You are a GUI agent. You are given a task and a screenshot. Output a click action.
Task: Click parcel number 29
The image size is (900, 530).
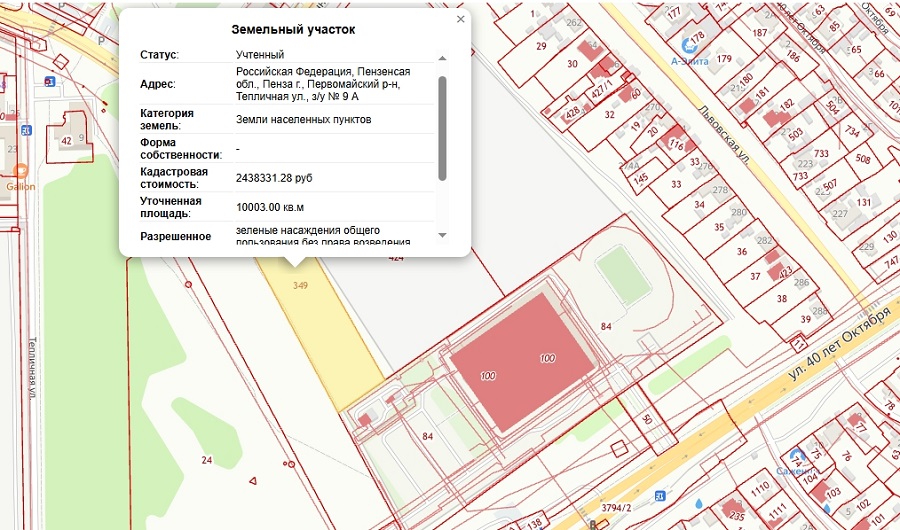pyautogui.click(x=541, y=46)
